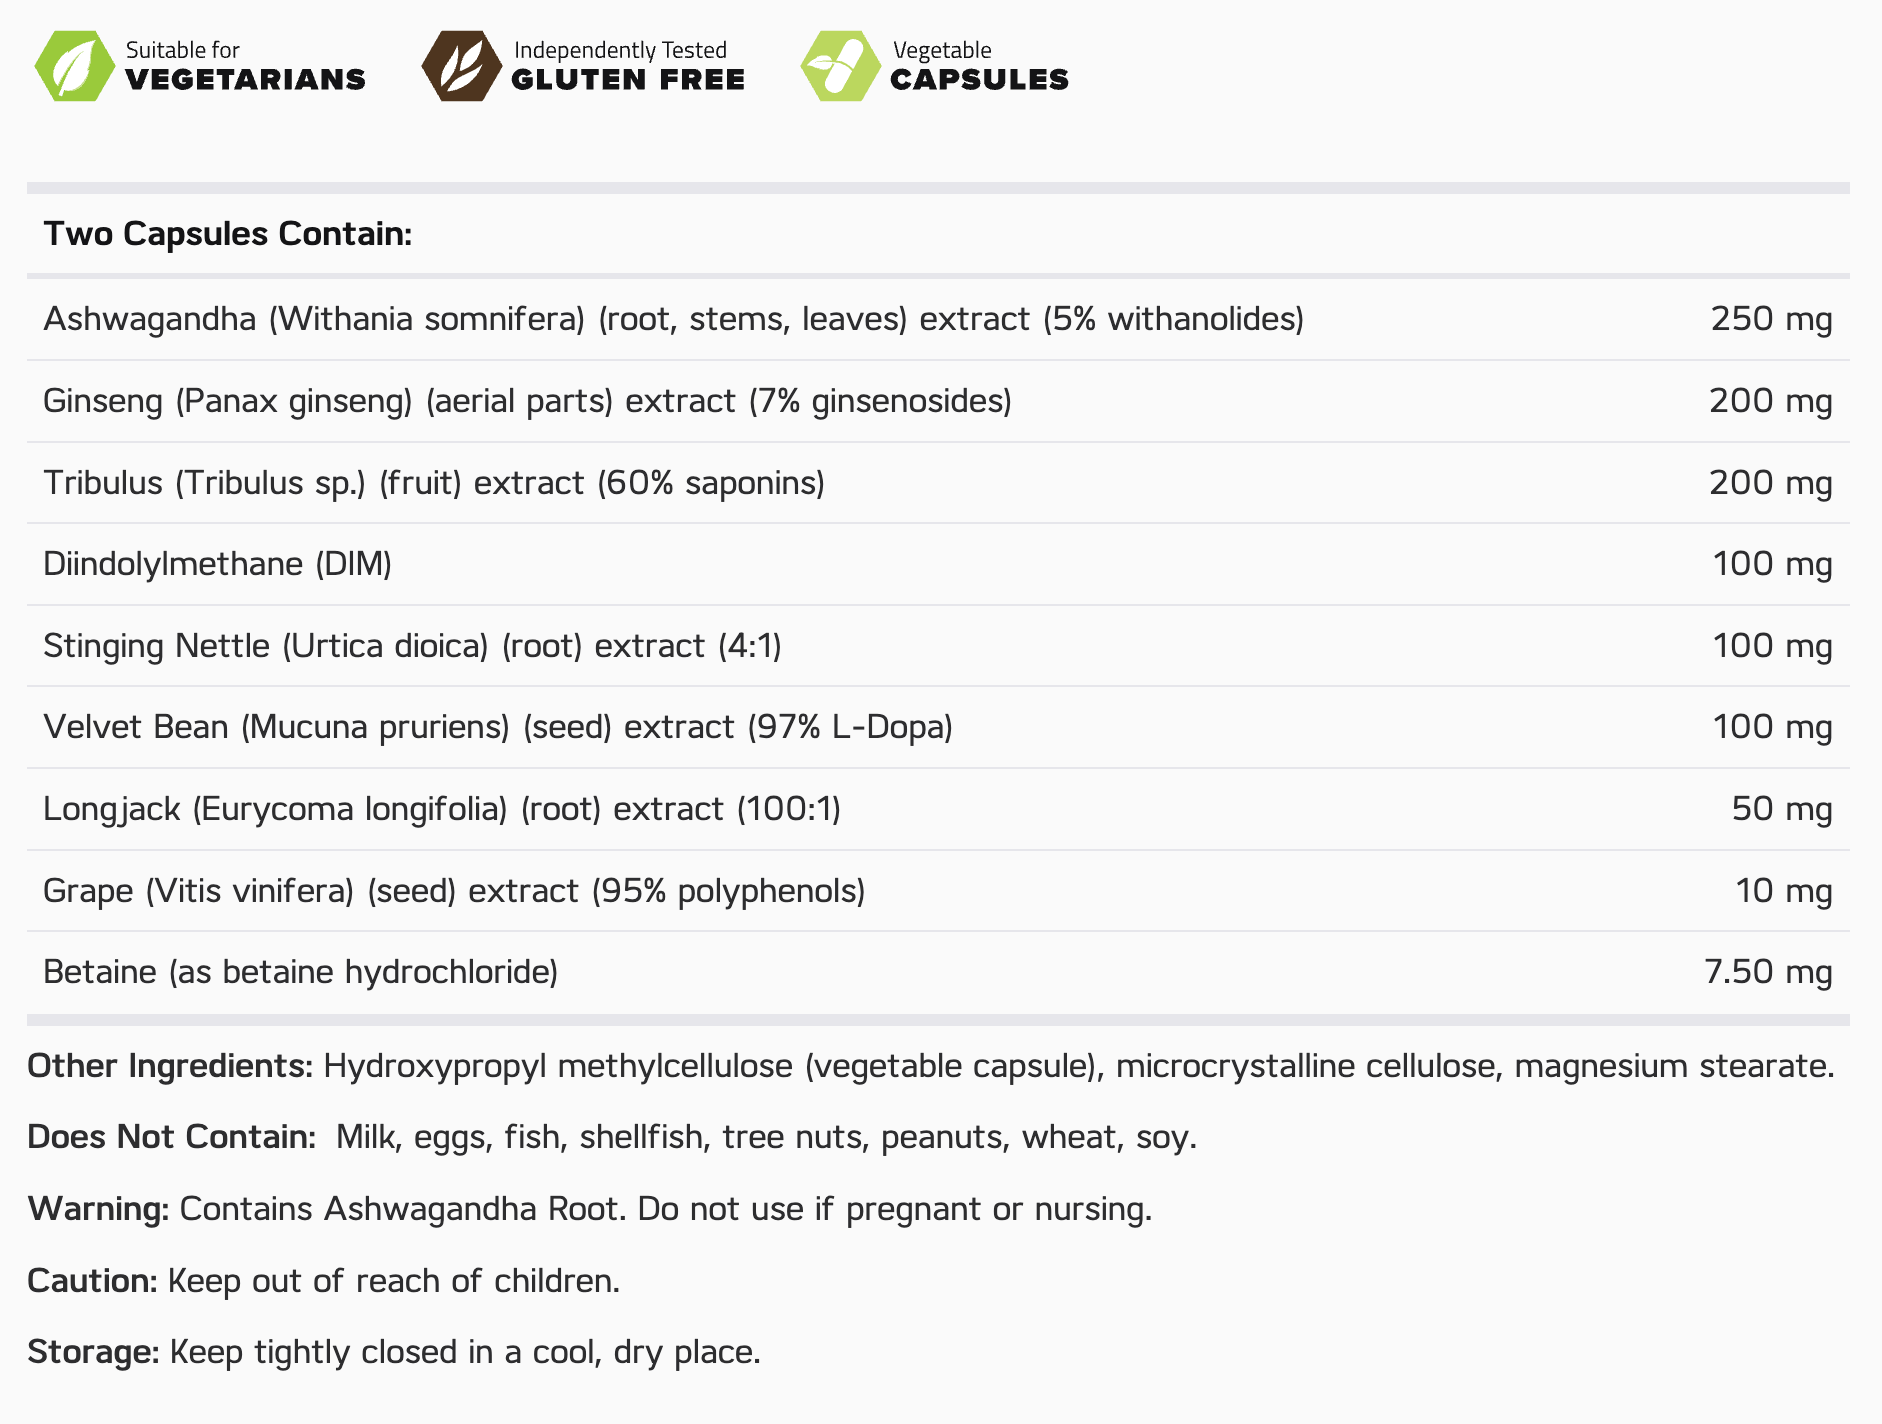Select the Longjack (Eurycoma longifolia) ingredient

click(441, 809)
